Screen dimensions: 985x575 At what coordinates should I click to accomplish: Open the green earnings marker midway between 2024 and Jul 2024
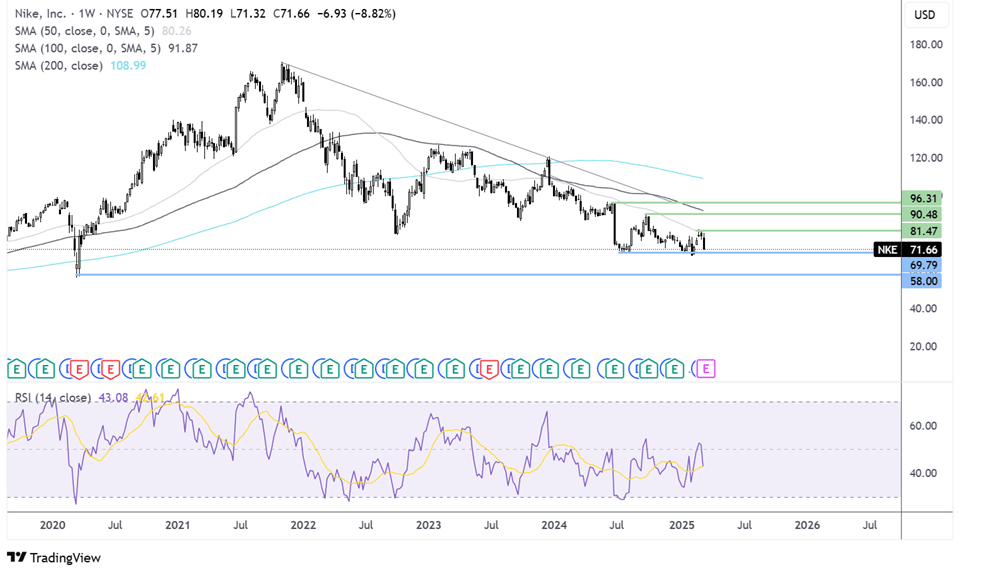point(580,369)
